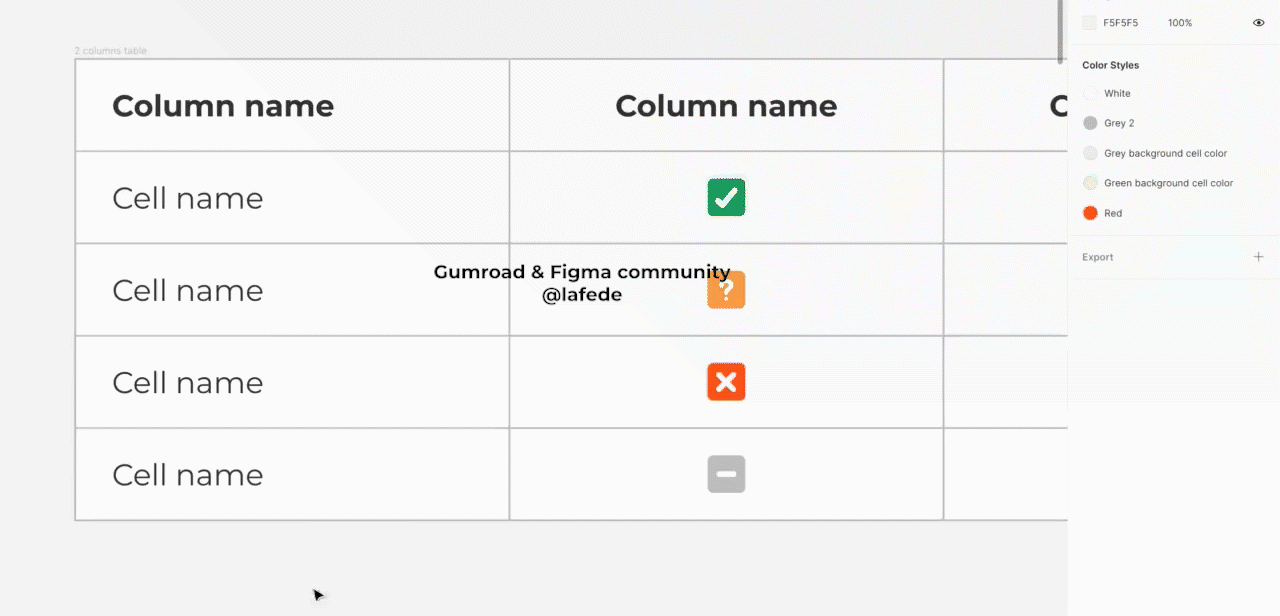Click the orange question mark icon
This screenshot has height=616, width=1280.
point(726,290)
